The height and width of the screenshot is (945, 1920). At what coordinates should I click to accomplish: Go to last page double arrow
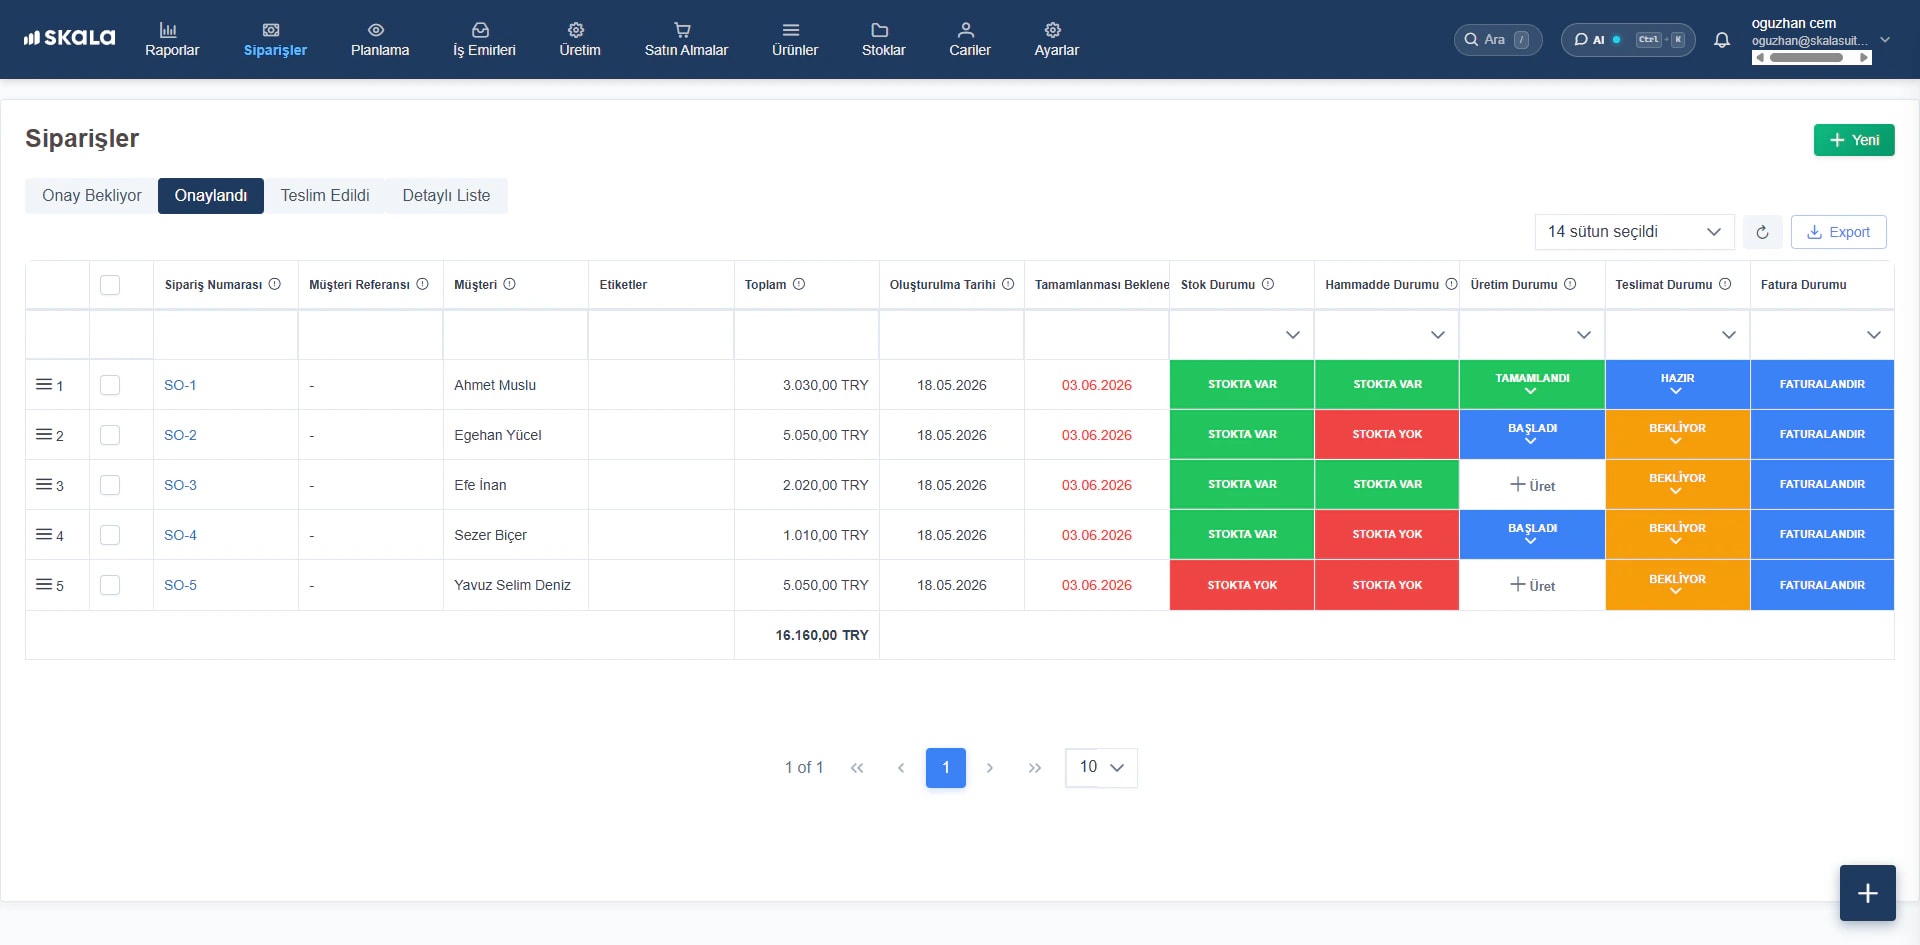coord(1035,768)
